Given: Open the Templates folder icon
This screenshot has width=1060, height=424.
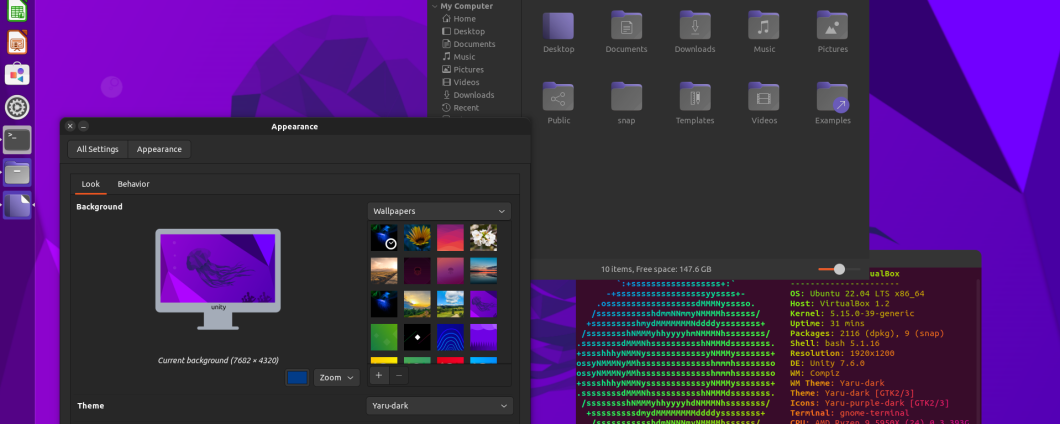Looking at the screenshot, I should click(694, 99).
